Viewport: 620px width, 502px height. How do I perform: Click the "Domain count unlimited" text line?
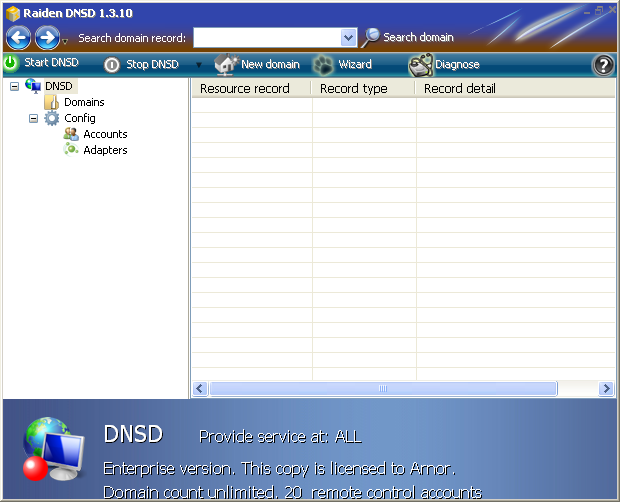tap(293, 492)
